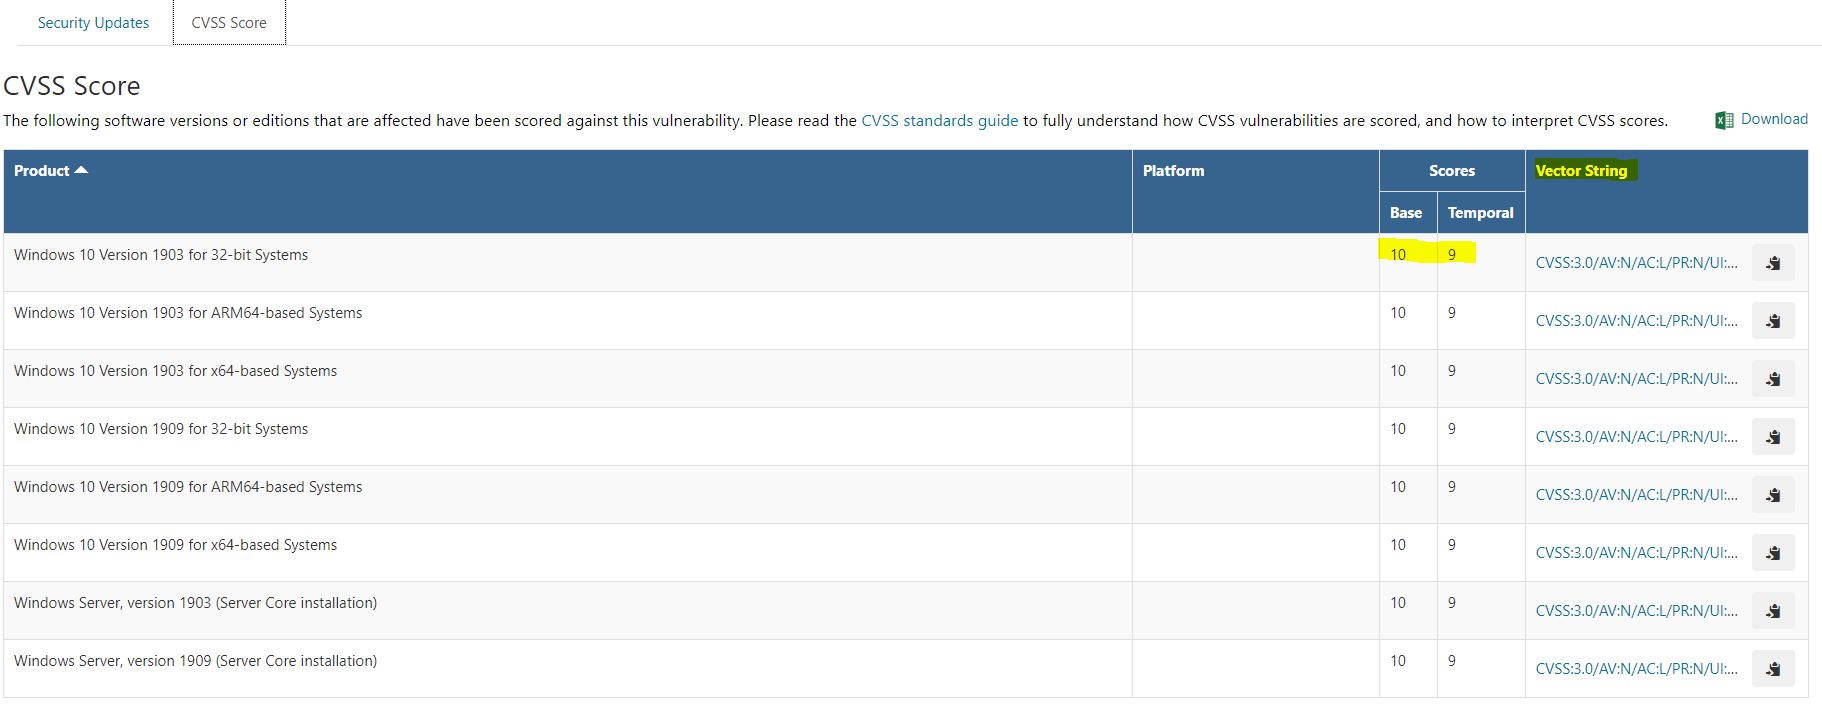This screenshot has height=710, width=1822.
Task: Click the Excel icon beside Download
Action: (1724, 120)
